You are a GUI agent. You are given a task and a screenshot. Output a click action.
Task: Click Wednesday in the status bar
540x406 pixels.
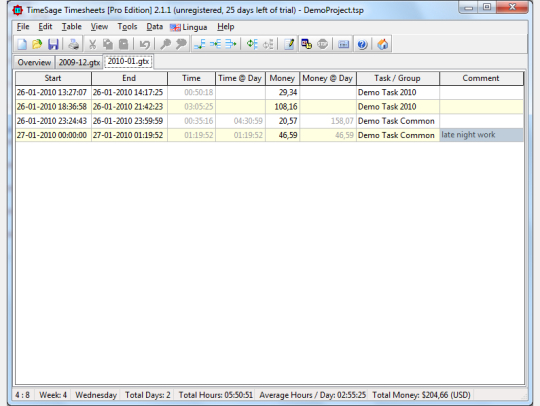click(x=96, y=395)
